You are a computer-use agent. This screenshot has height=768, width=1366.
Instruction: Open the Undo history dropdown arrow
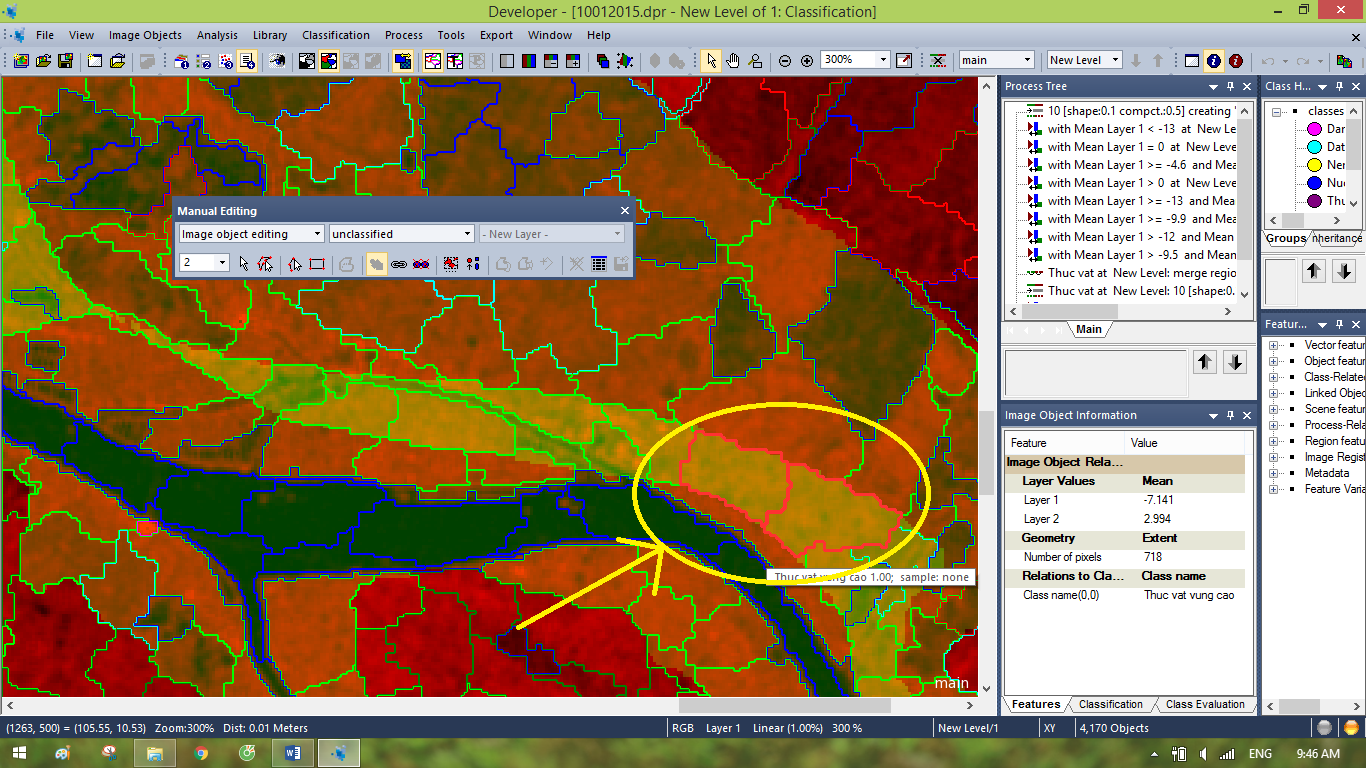[1283, 60]
